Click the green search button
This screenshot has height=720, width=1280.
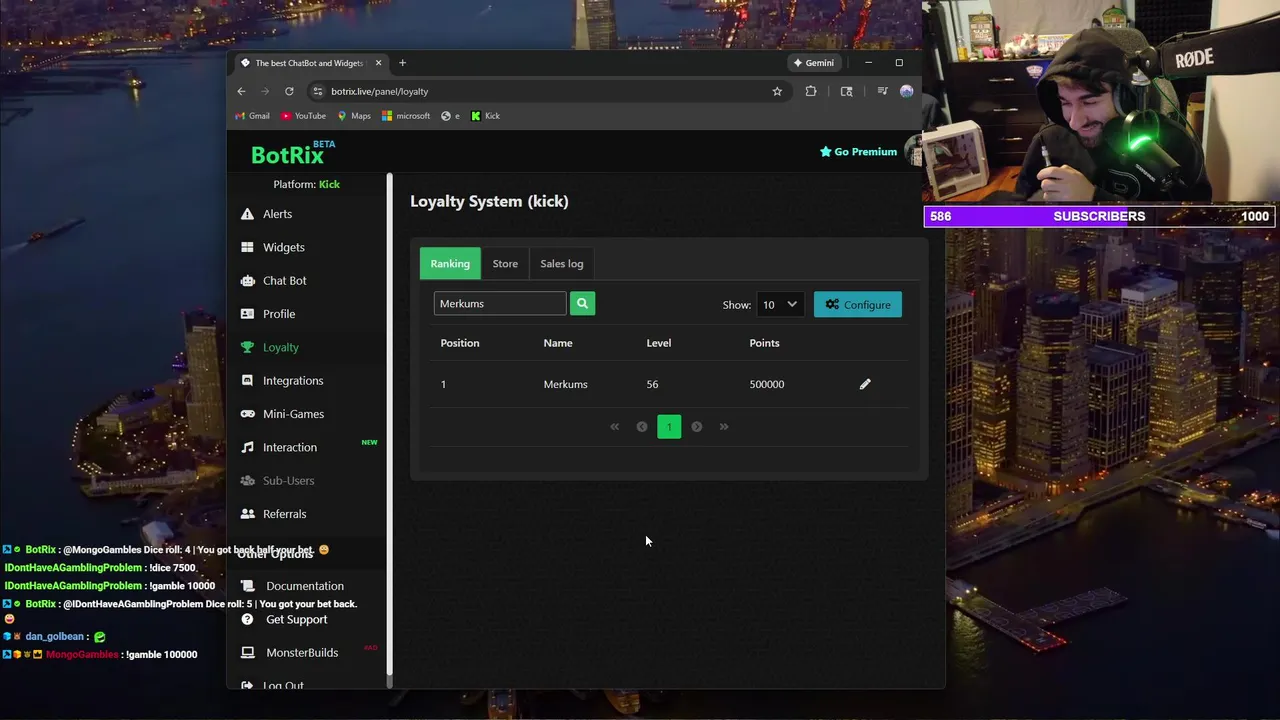pos(582,303)
